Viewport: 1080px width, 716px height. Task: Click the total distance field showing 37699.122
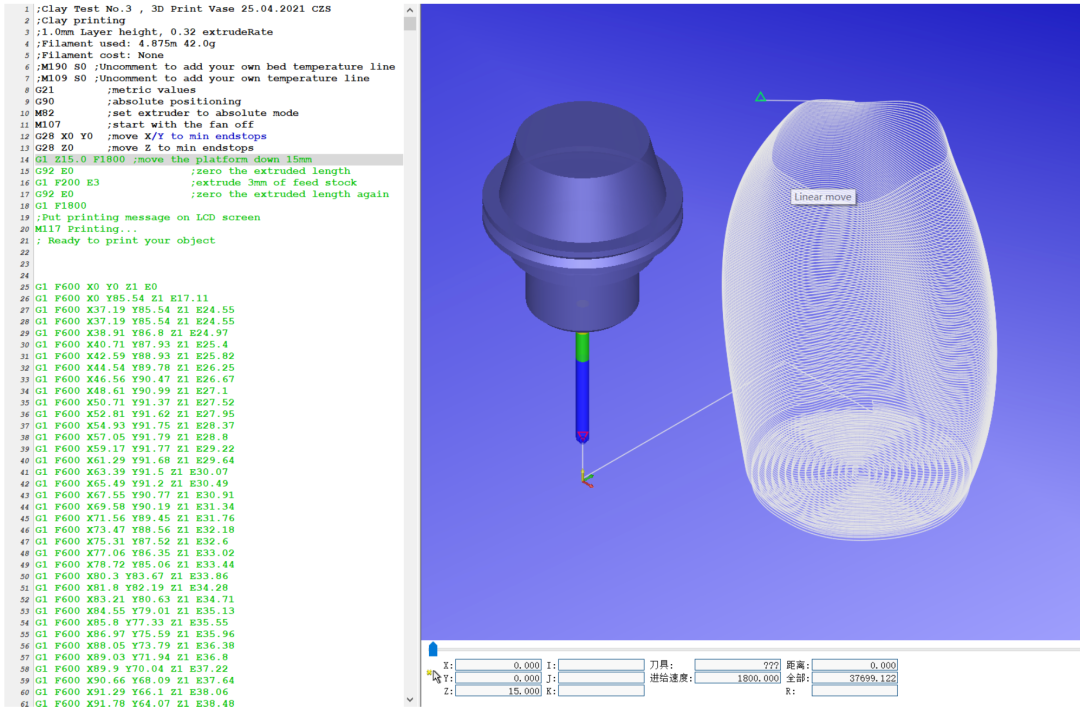[854, 678]
